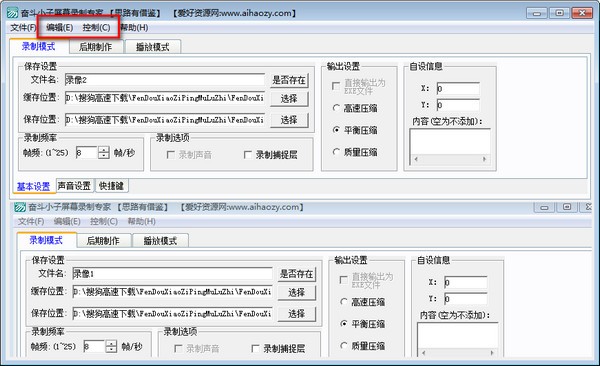This screenshot has width=600, height=366.
Task: Switch to 后期制作 tab in the bottom window
Action: click(103, 240)
